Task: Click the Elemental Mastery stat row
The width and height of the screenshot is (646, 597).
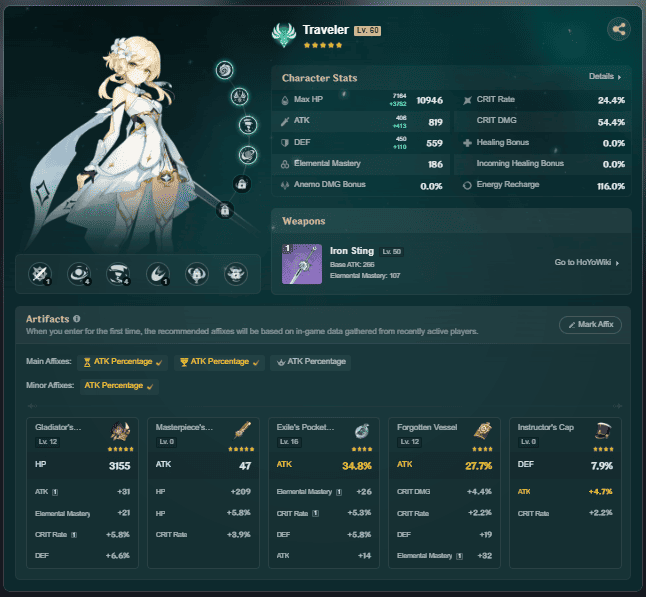Action: pyautogui.click(x=363, y=164)
